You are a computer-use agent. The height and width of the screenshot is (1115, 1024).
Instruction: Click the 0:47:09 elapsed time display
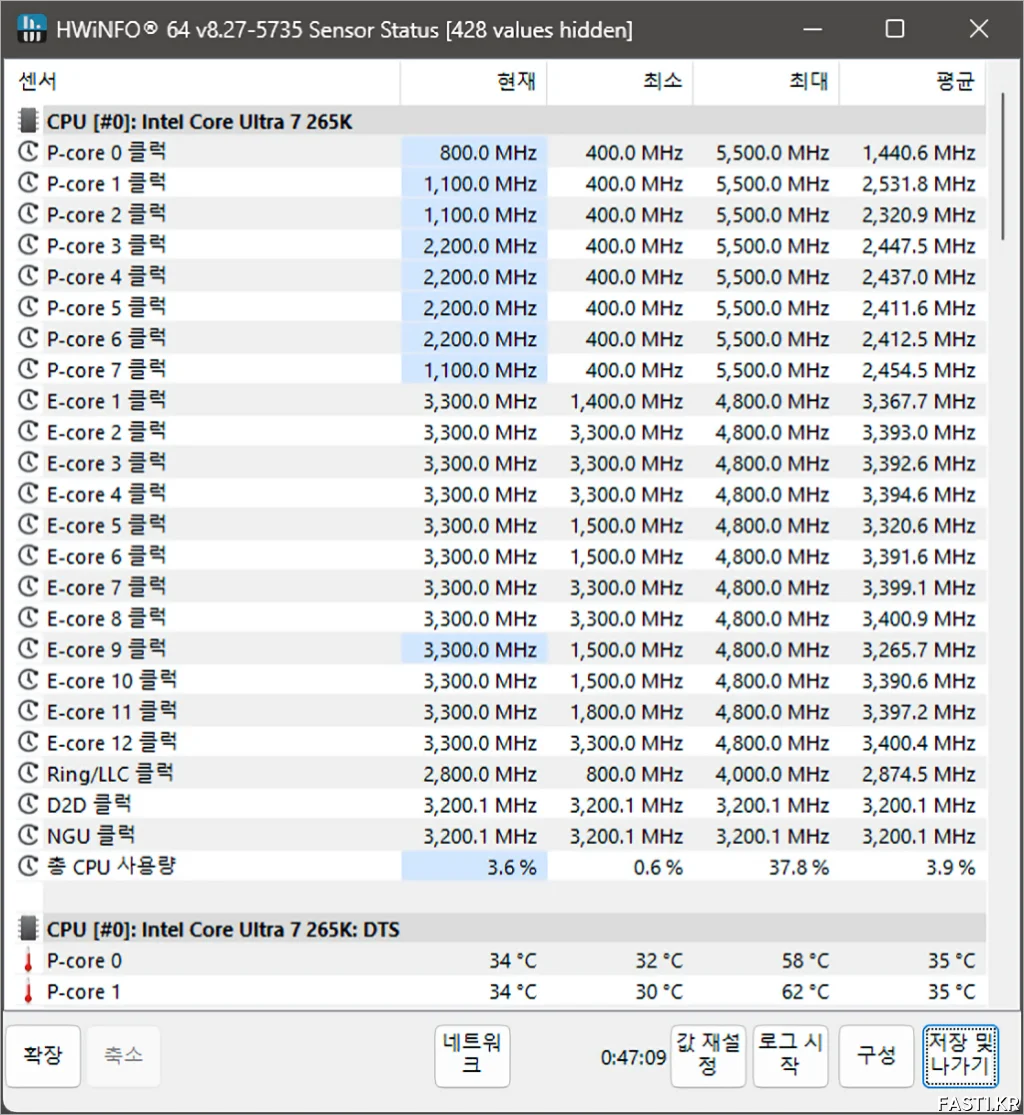(633, 1057)
